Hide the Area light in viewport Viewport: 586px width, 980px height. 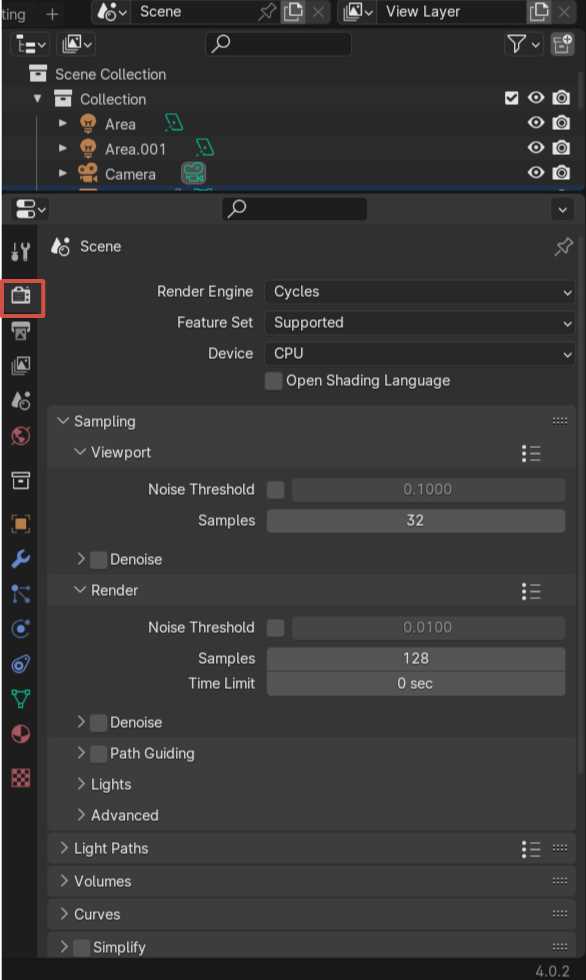(536, 123)
